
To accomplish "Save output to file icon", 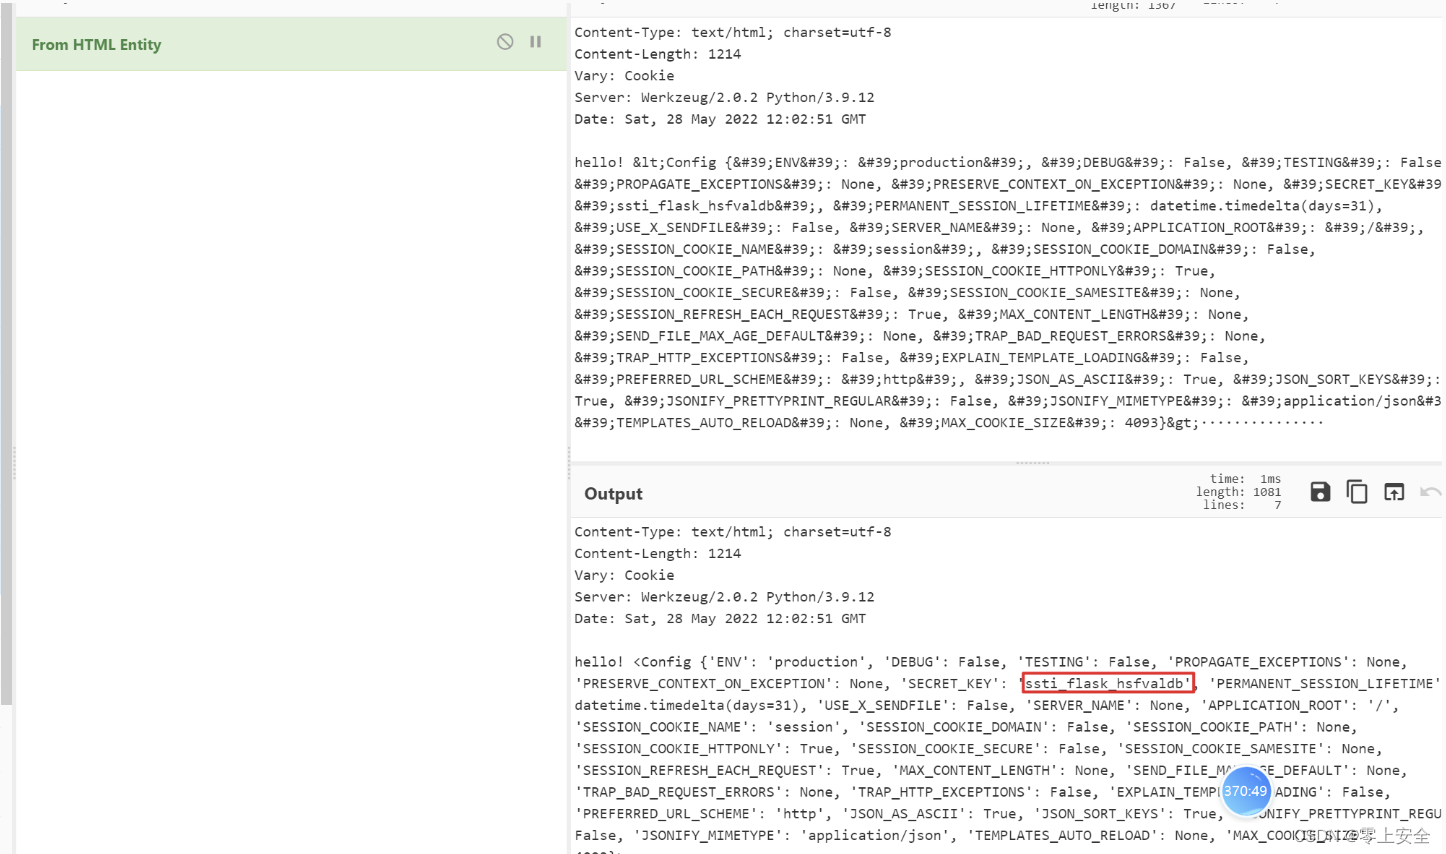I will pyautogui.click(x=1320, y=492).
